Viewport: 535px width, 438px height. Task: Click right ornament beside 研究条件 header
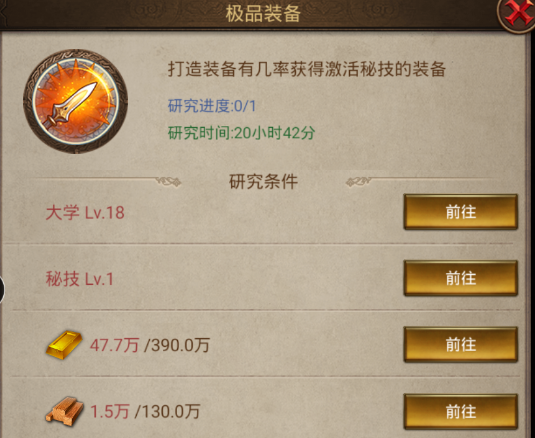tap(359, 181)
